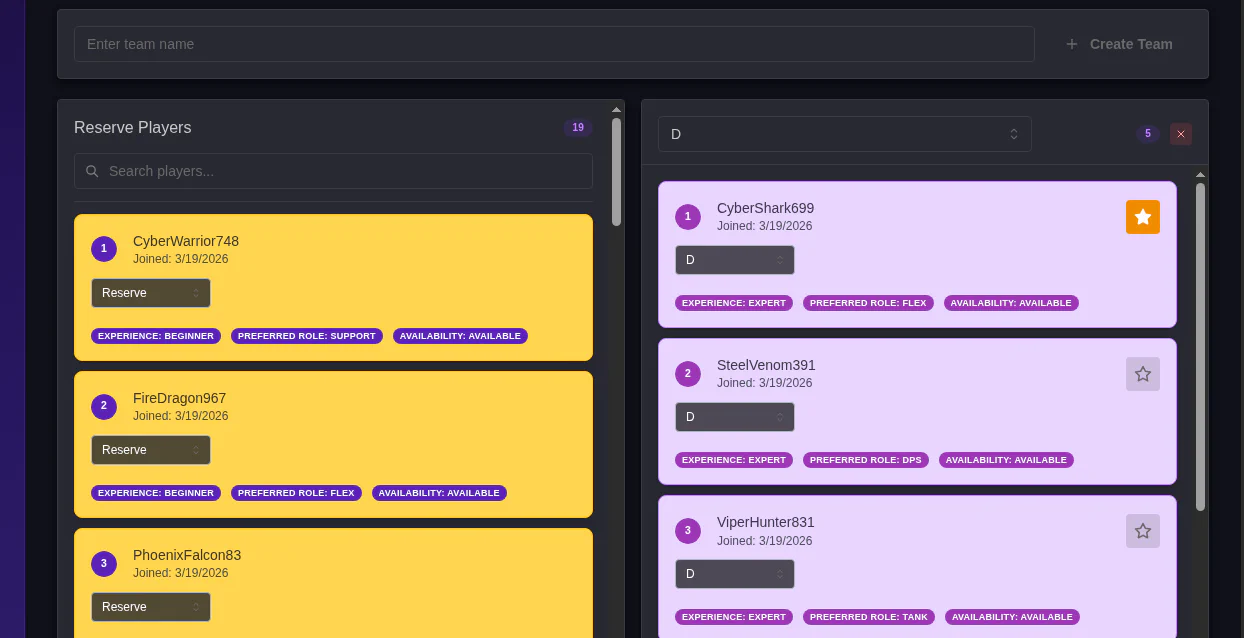Click the Enter team name field
Screen dimensions: 1244x638
pos(554,44)
